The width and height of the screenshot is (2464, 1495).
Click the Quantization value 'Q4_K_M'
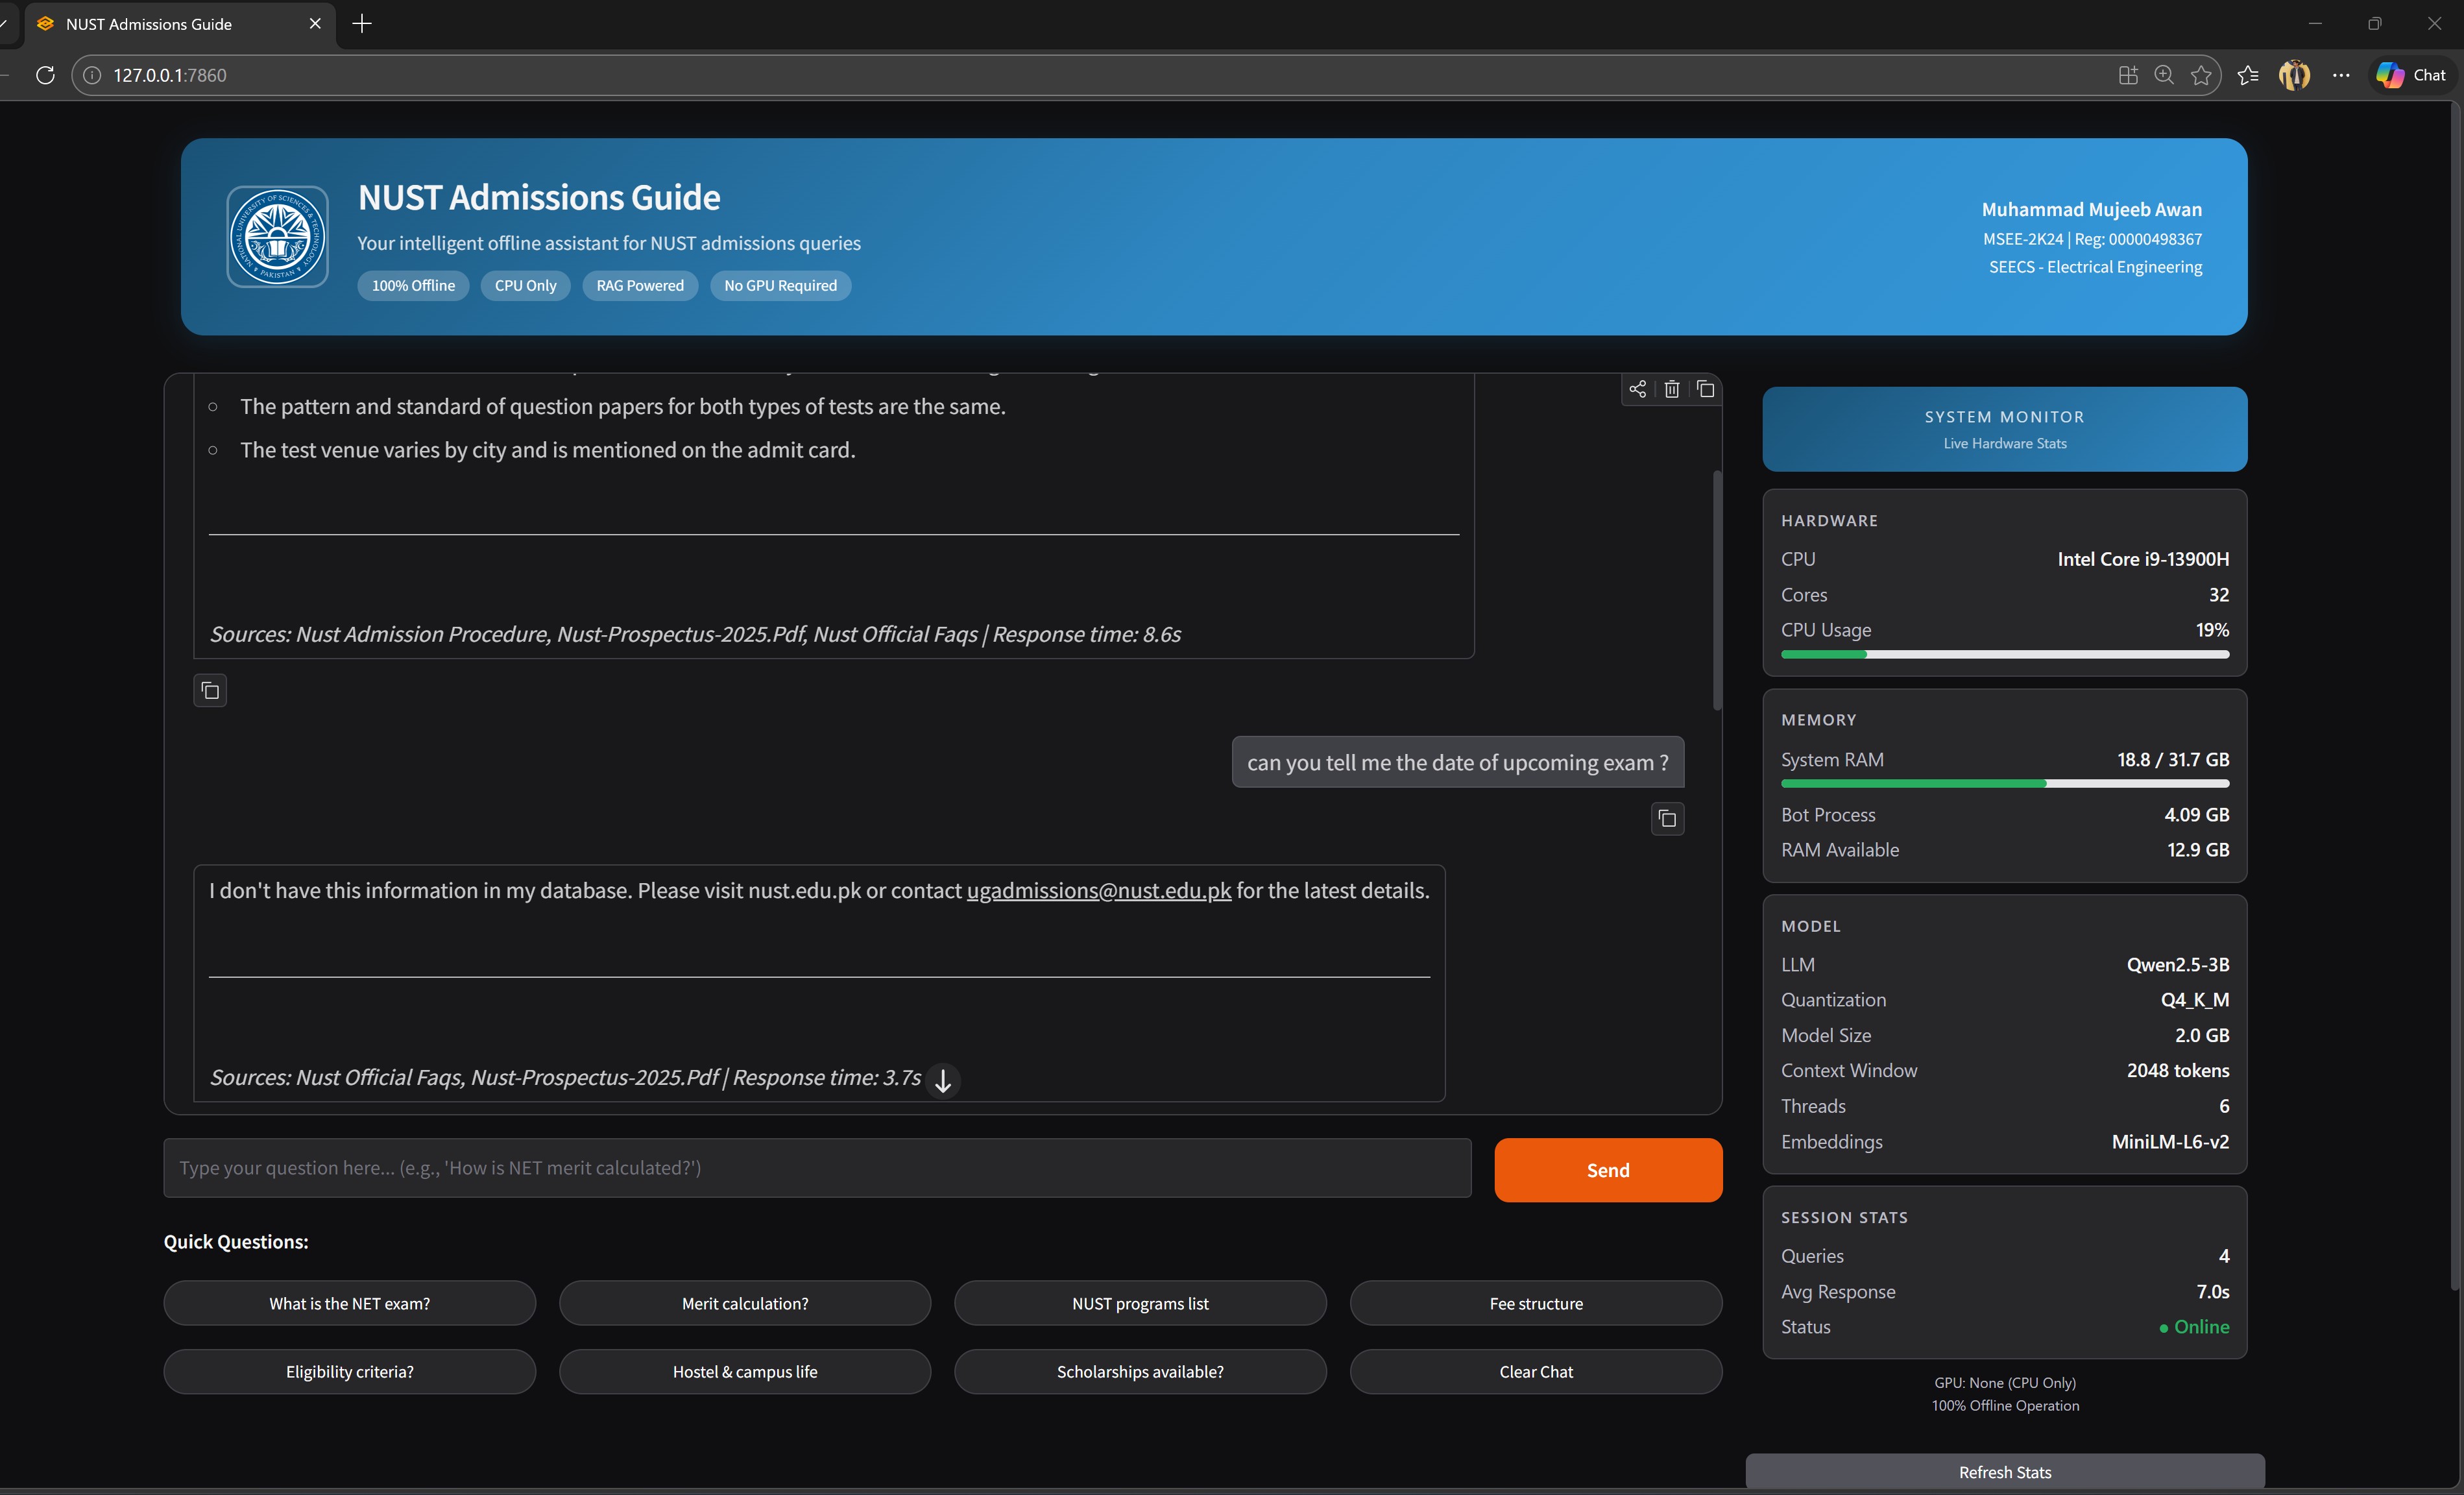click(x=2195, y=999)
